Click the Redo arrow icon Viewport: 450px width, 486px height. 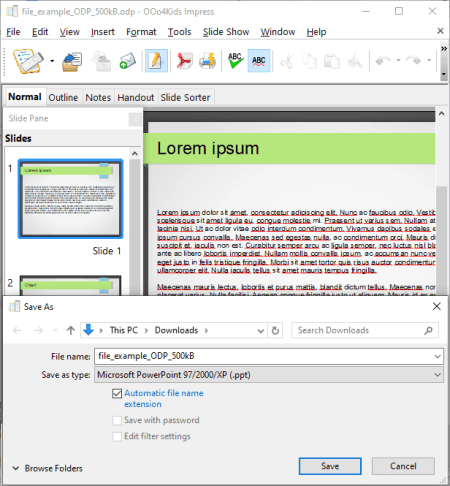[x=414, y=61]
